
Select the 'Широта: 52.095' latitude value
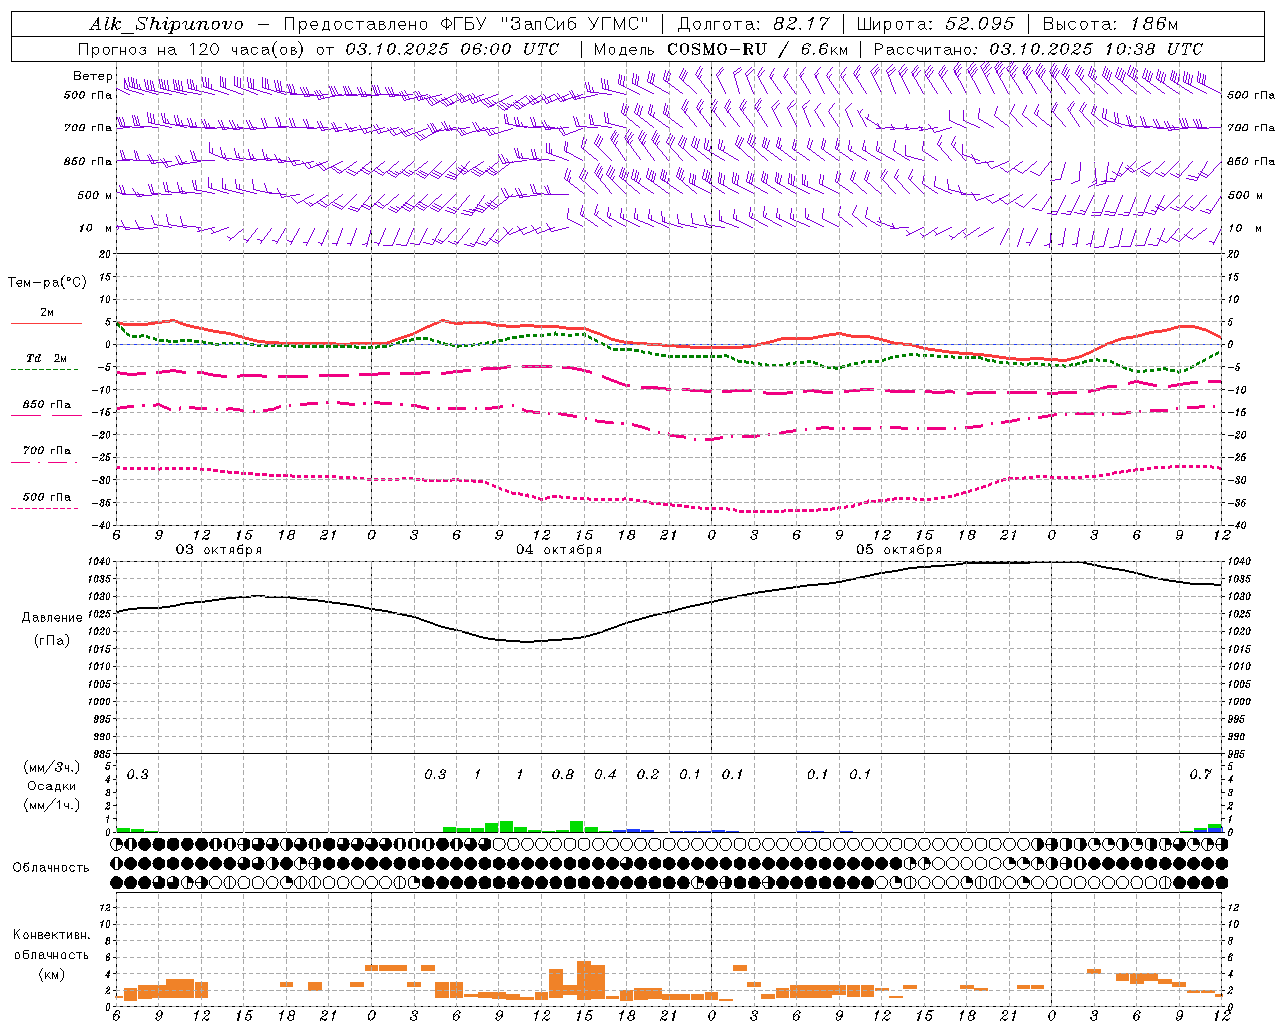pos(936,24)
